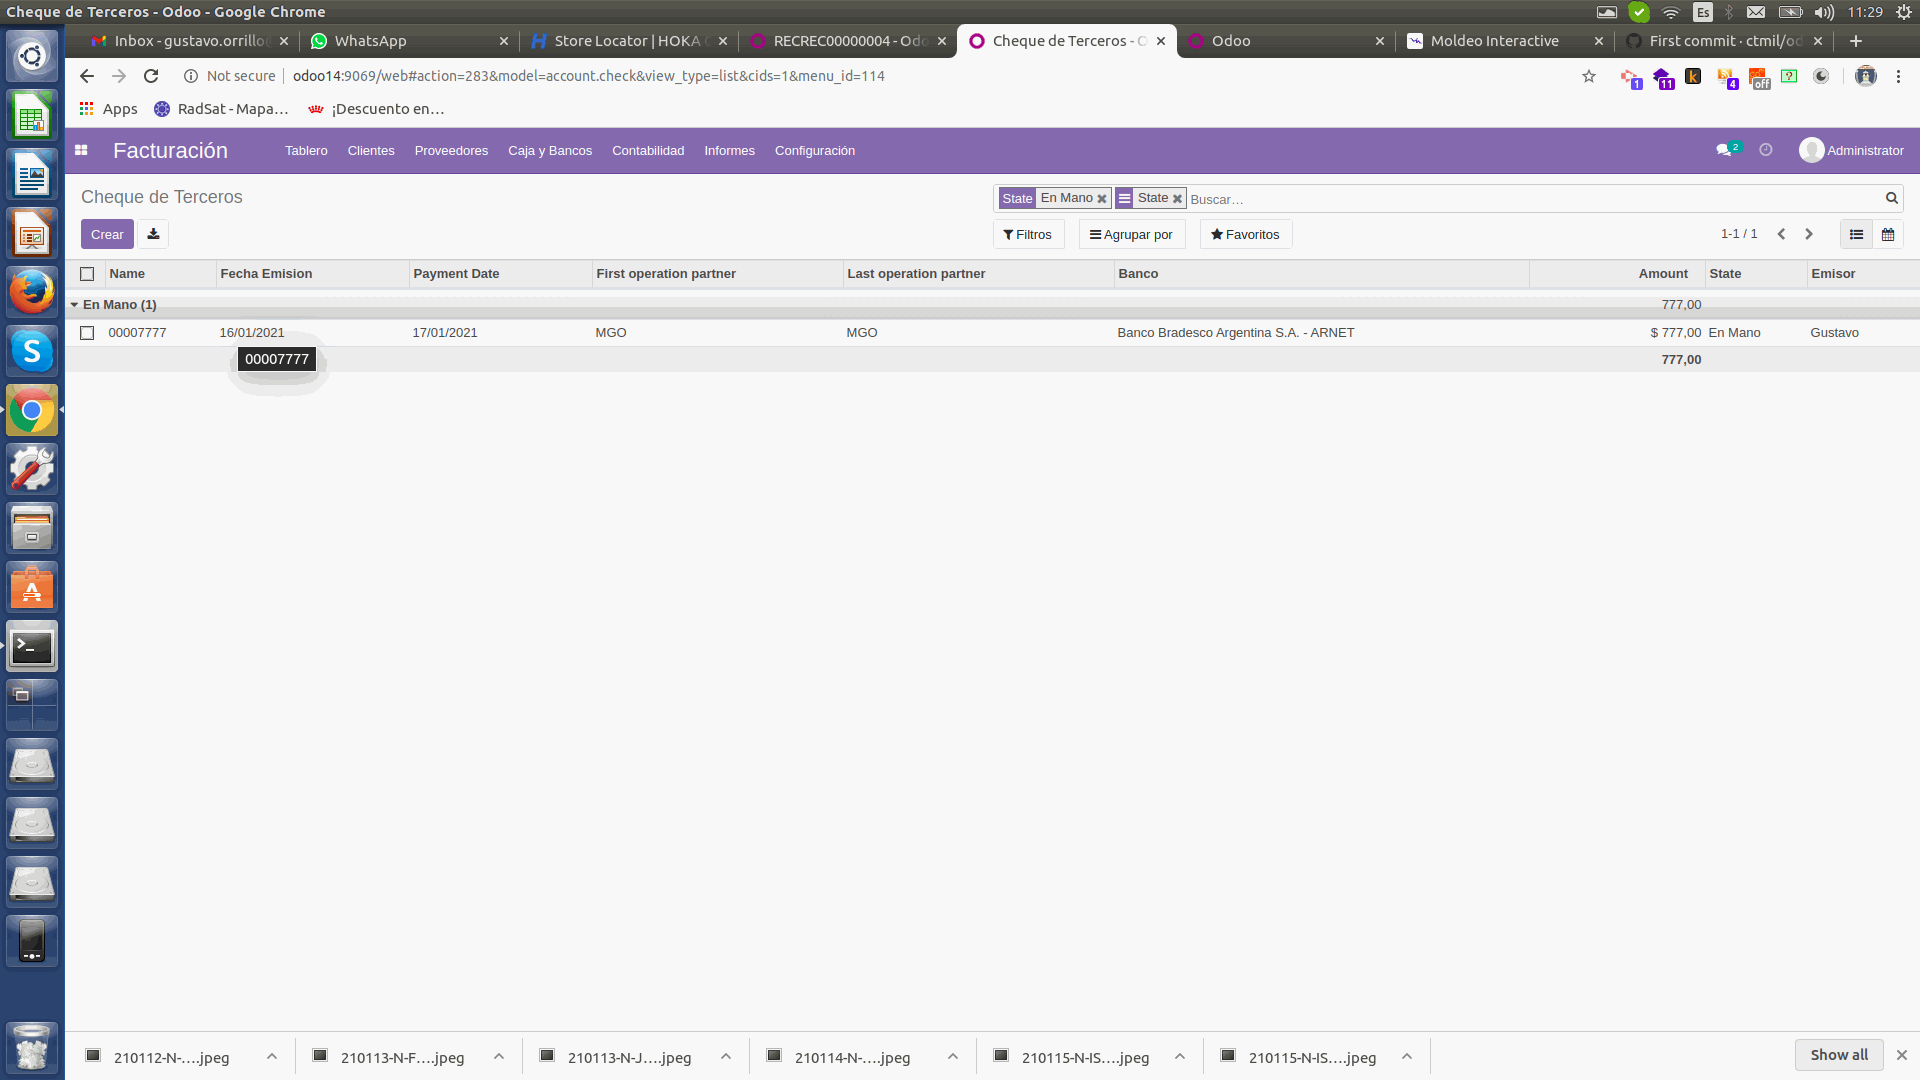This screenshot has height=1080, width=1920.
Task: Open Chrome three-dot menu
Action: click(x=1898, y=76)
